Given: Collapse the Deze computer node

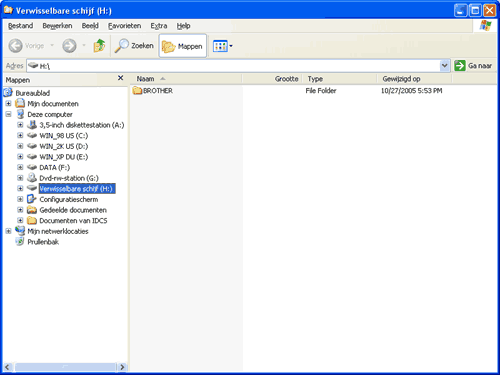Looking at the screenshot, I should (8, 114).
